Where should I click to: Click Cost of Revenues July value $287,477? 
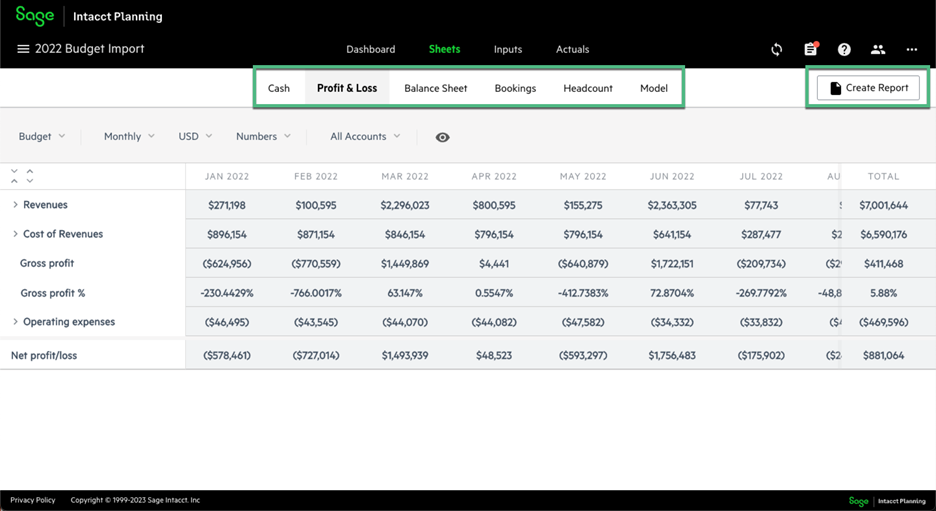click(x=761, y=235)
